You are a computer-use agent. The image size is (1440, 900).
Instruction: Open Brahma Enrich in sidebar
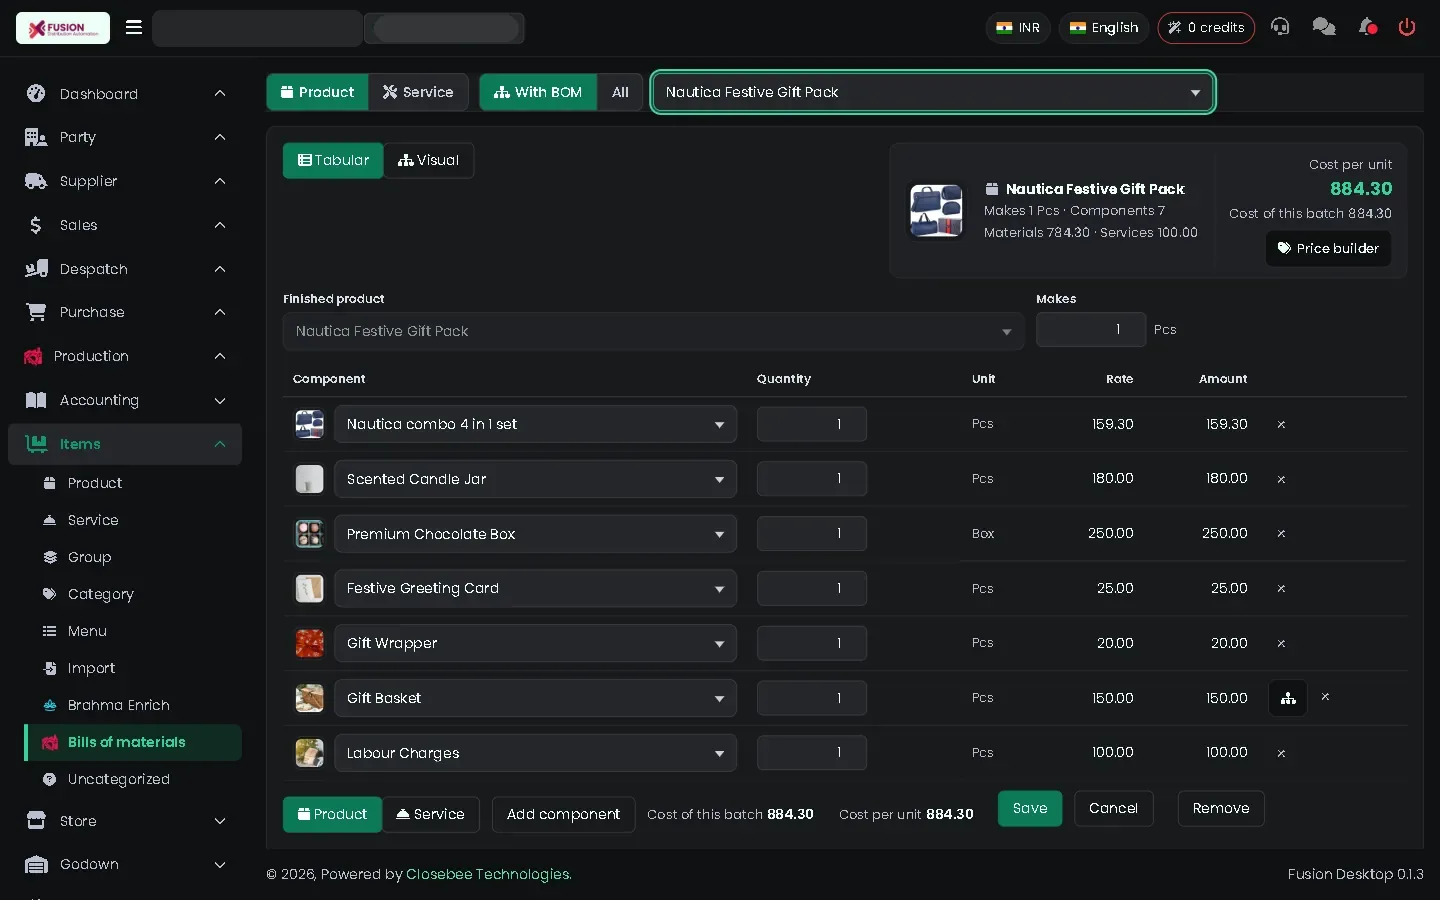(x=118, y=705)
